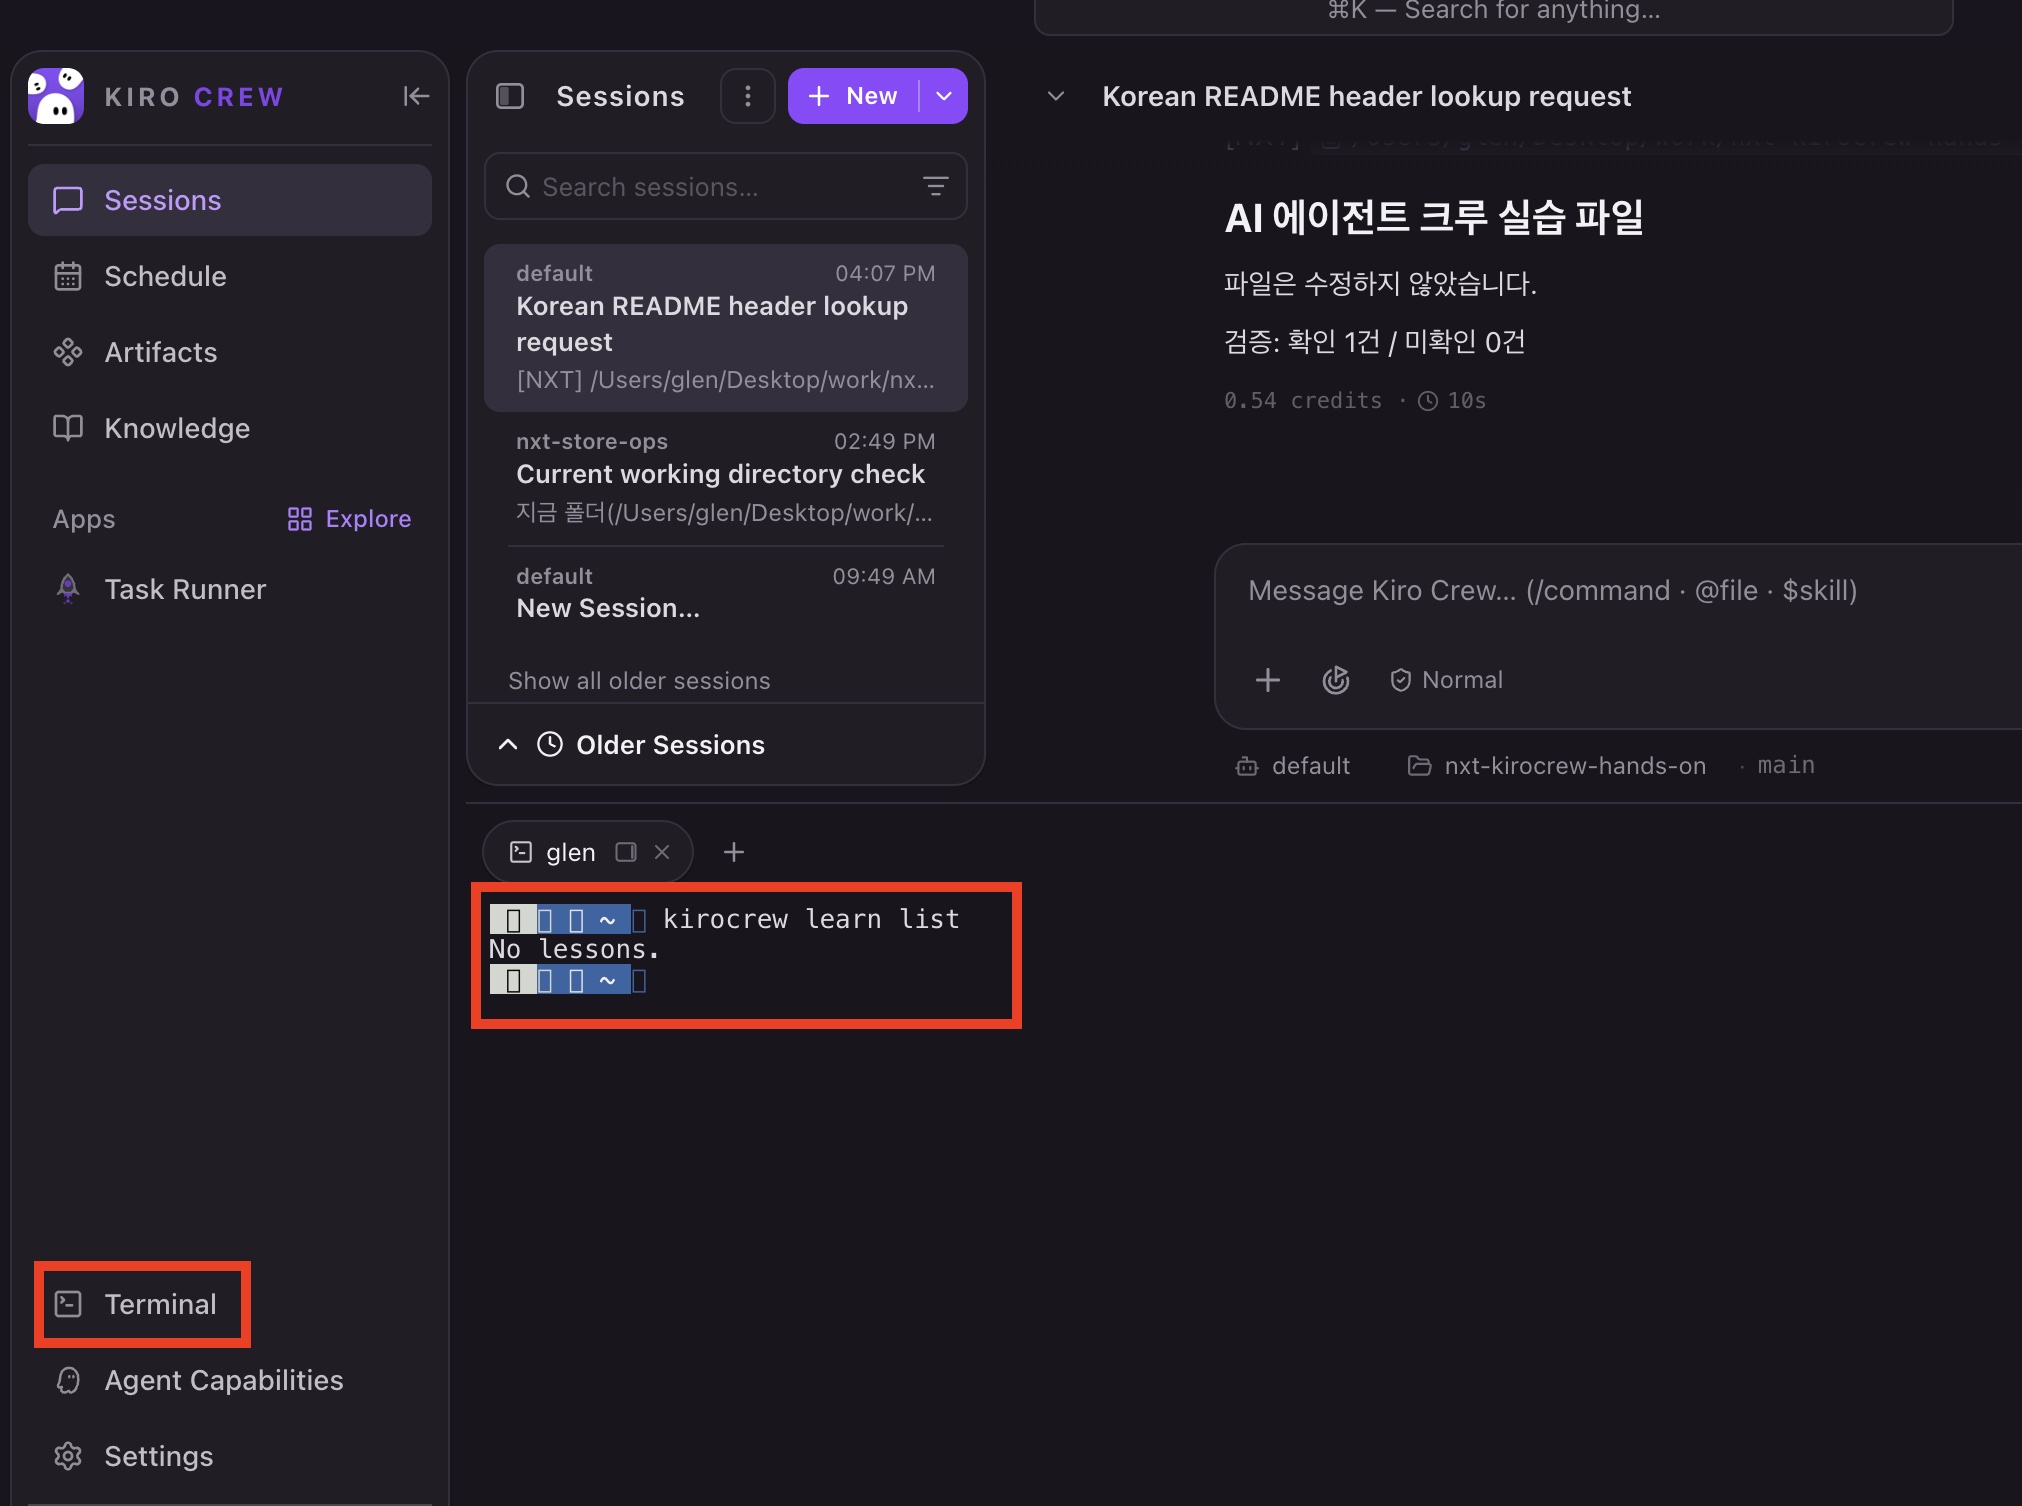
Task: Open Artifacts in the sidebar
Action: coord(230,352)
